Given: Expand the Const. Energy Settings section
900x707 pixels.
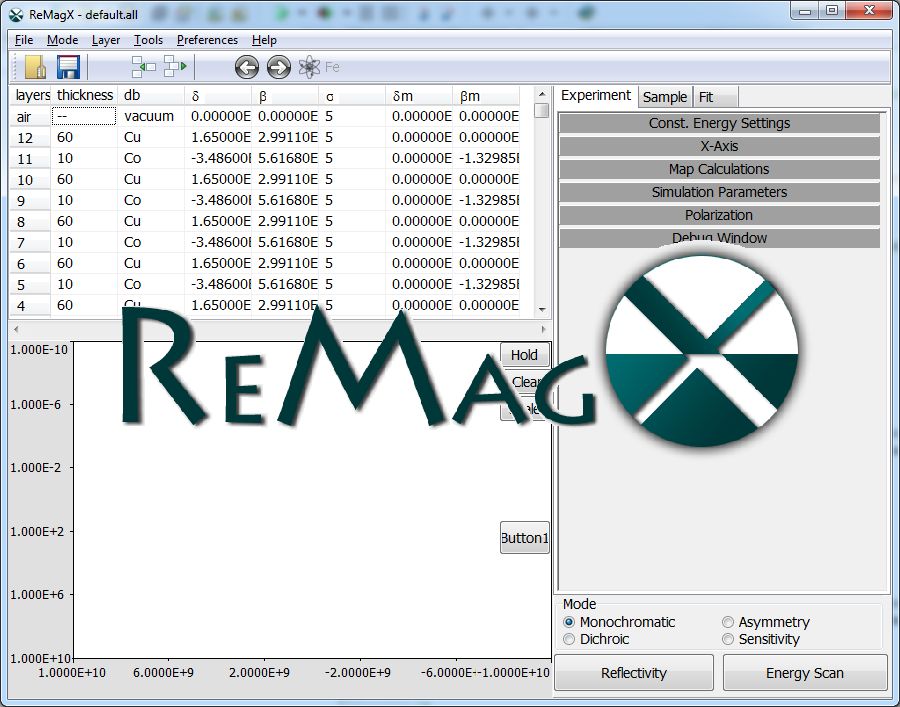Looking at the screenshot, I should click(719, 123).
